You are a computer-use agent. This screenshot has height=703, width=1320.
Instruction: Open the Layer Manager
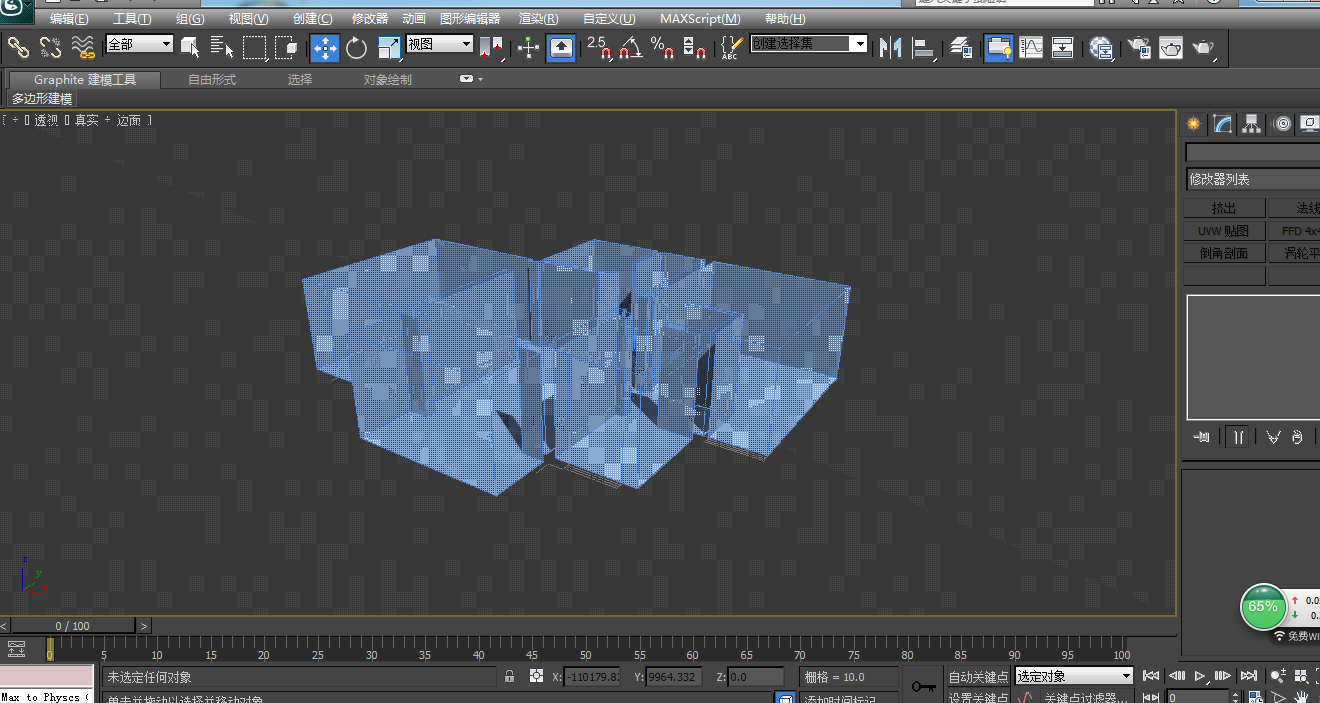click(x=961, y=46)
